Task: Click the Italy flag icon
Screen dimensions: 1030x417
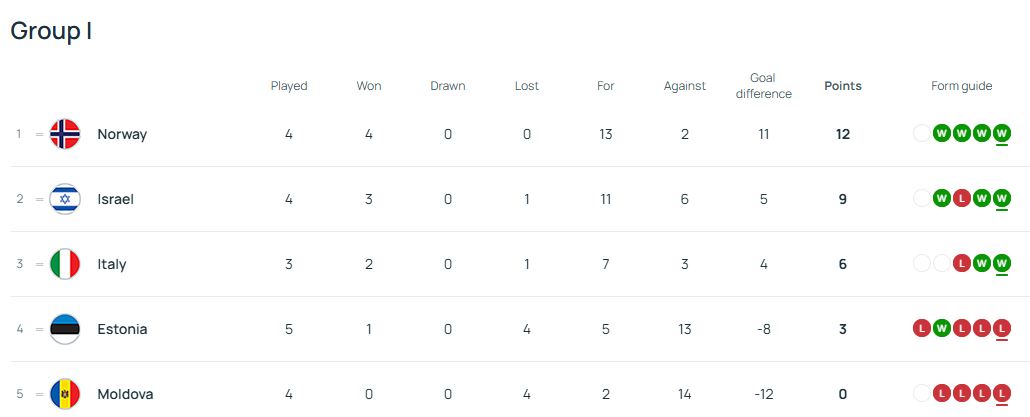Action: (65, 264)
